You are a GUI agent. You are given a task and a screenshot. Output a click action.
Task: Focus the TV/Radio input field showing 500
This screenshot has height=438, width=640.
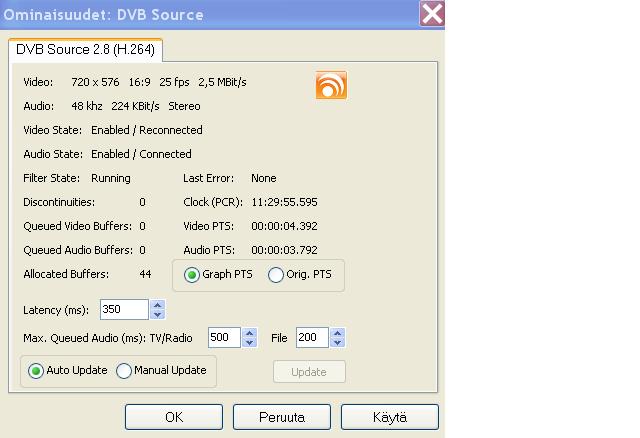click(x=224, y=337)
